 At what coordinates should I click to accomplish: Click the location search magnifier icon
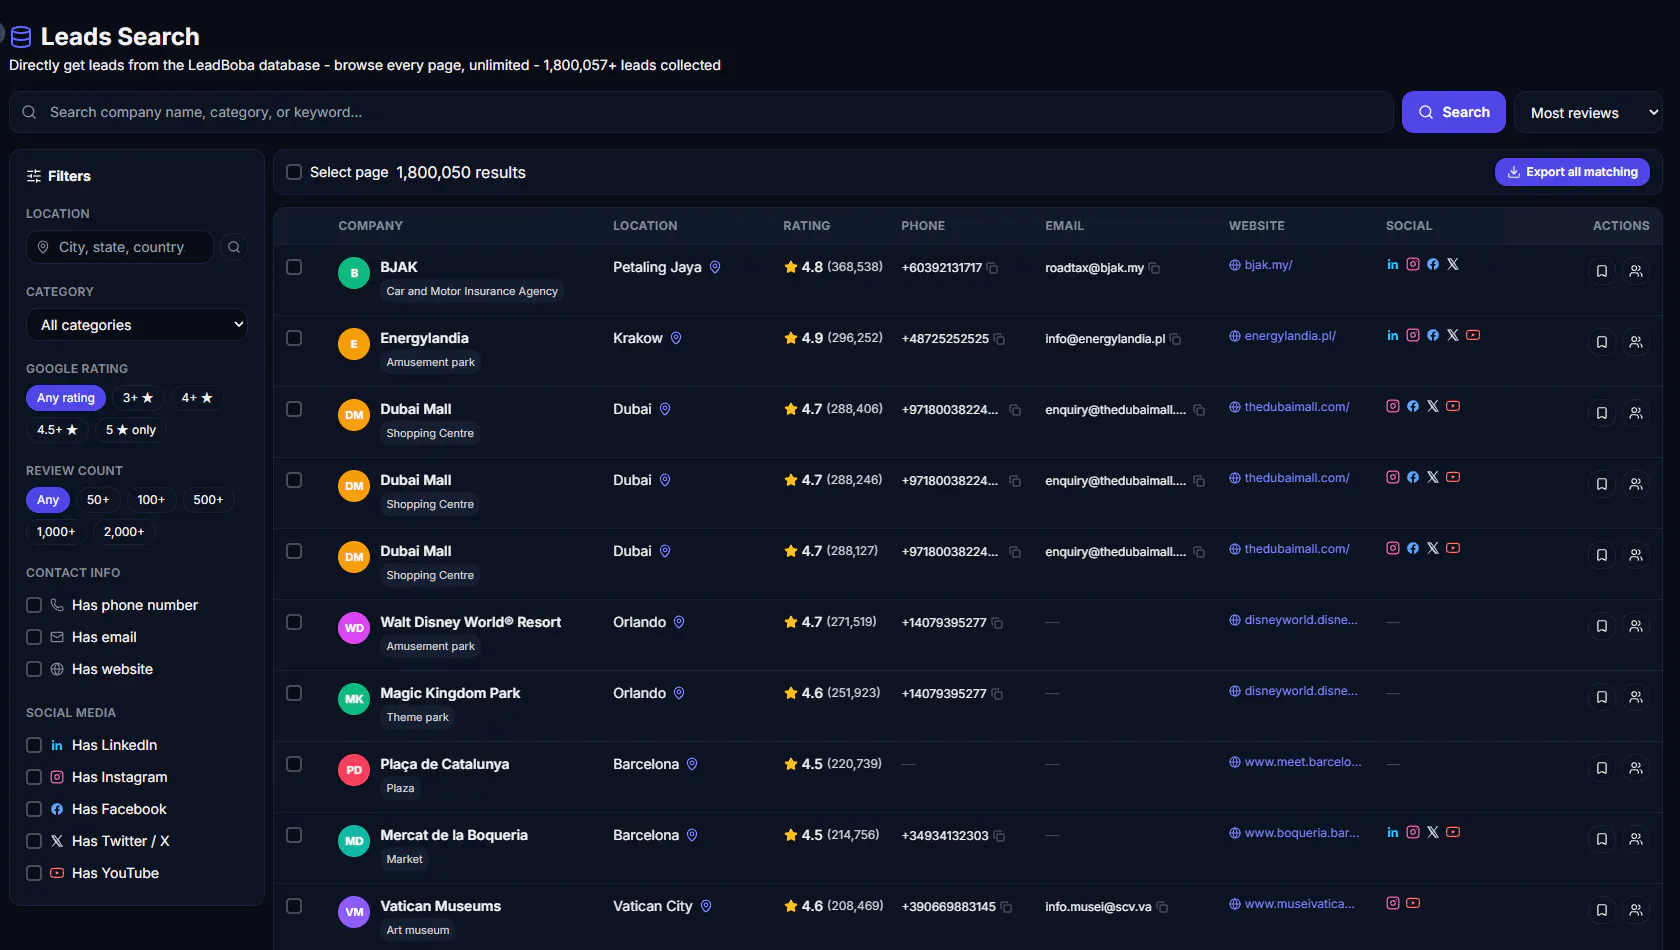pos(234,247)
